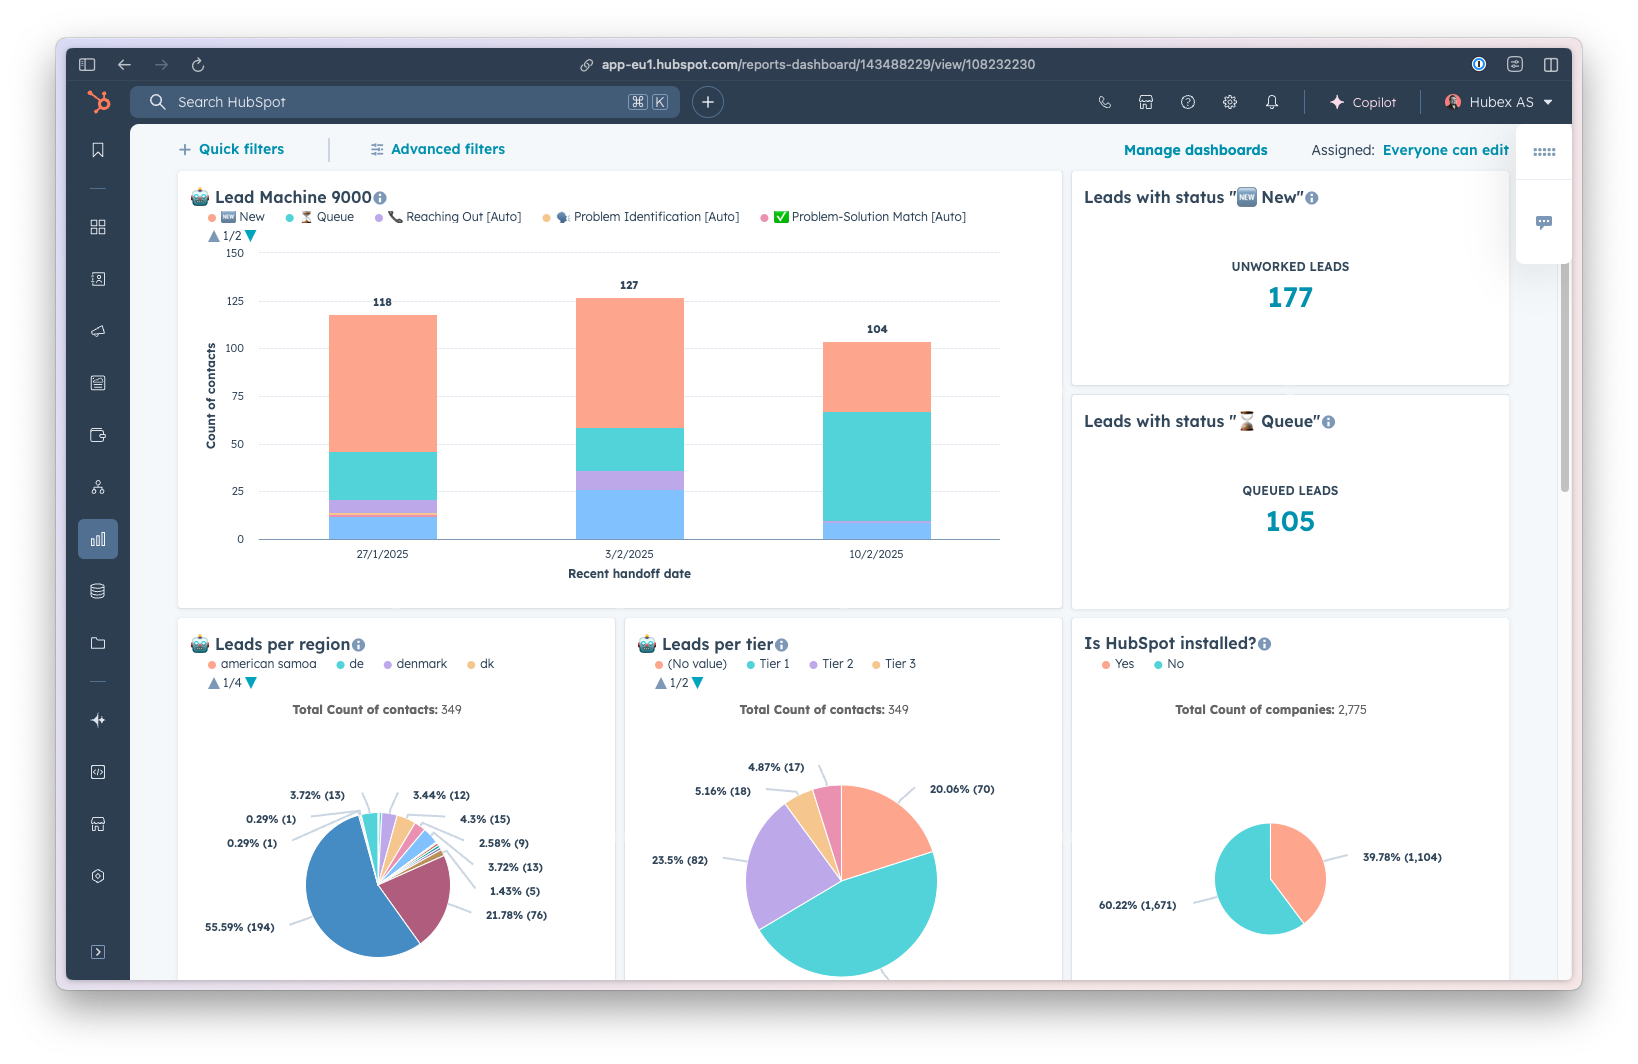The image size is (1638, 1064).
Task: Go to next legend page in Leads per tier
Action: point(698,683)
